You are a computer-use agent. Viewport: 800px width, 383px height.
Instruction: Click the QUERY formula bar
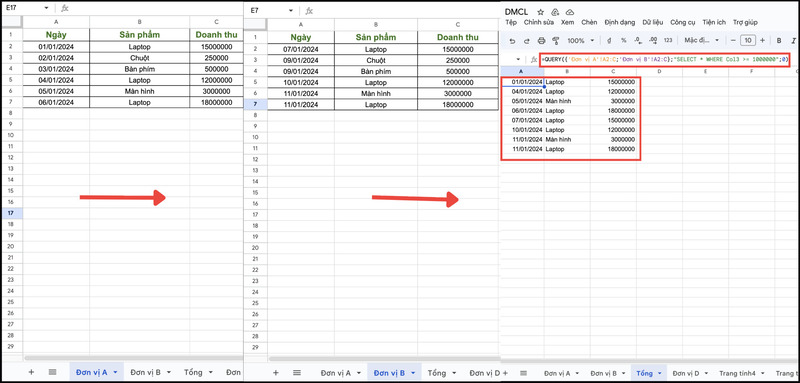tap(665, 59)
